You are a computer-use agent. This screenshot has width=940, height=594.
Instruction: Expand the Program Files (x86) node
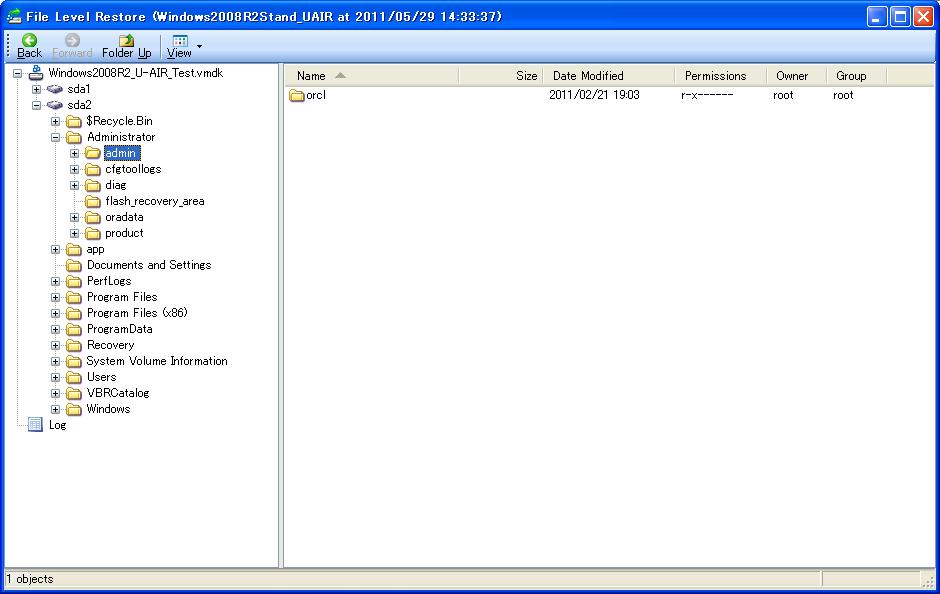[x=55, y=313]
